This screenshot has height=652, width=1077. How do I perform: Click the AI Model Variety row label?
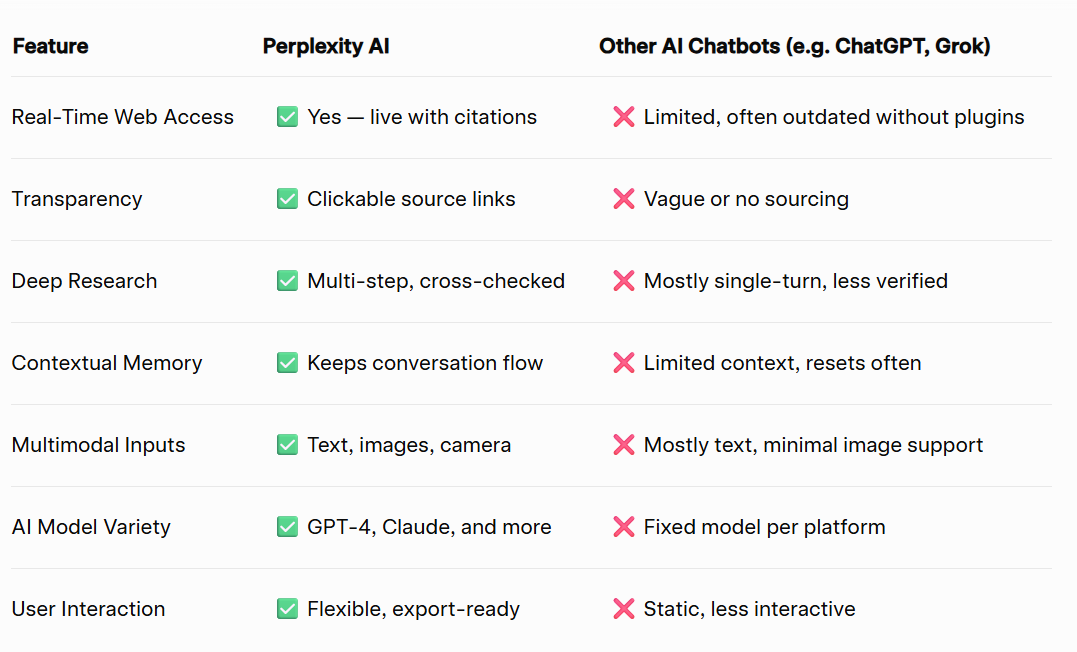click(x=91, y=527)
